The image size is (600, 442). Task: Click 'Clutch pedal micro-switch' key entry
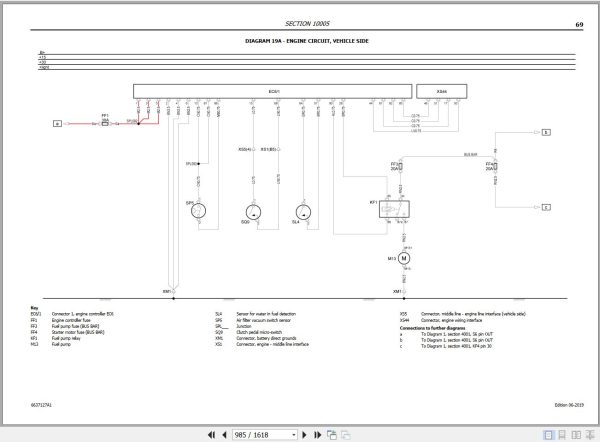(x=259, y=332)
